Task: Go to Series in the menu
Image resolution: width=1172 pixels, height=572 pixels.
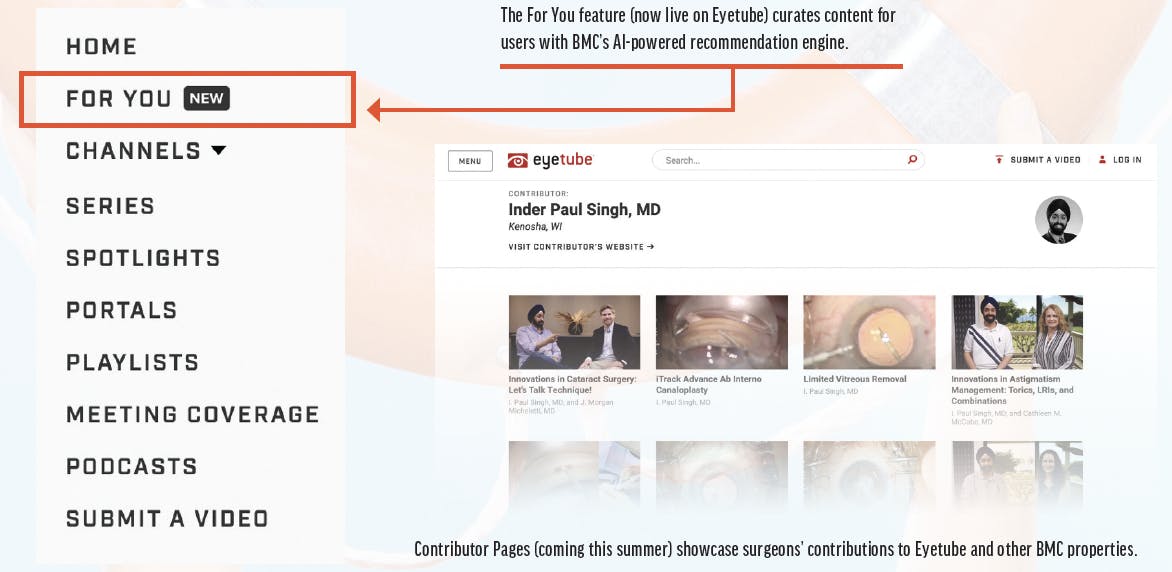Action: (x=111, y=206)
